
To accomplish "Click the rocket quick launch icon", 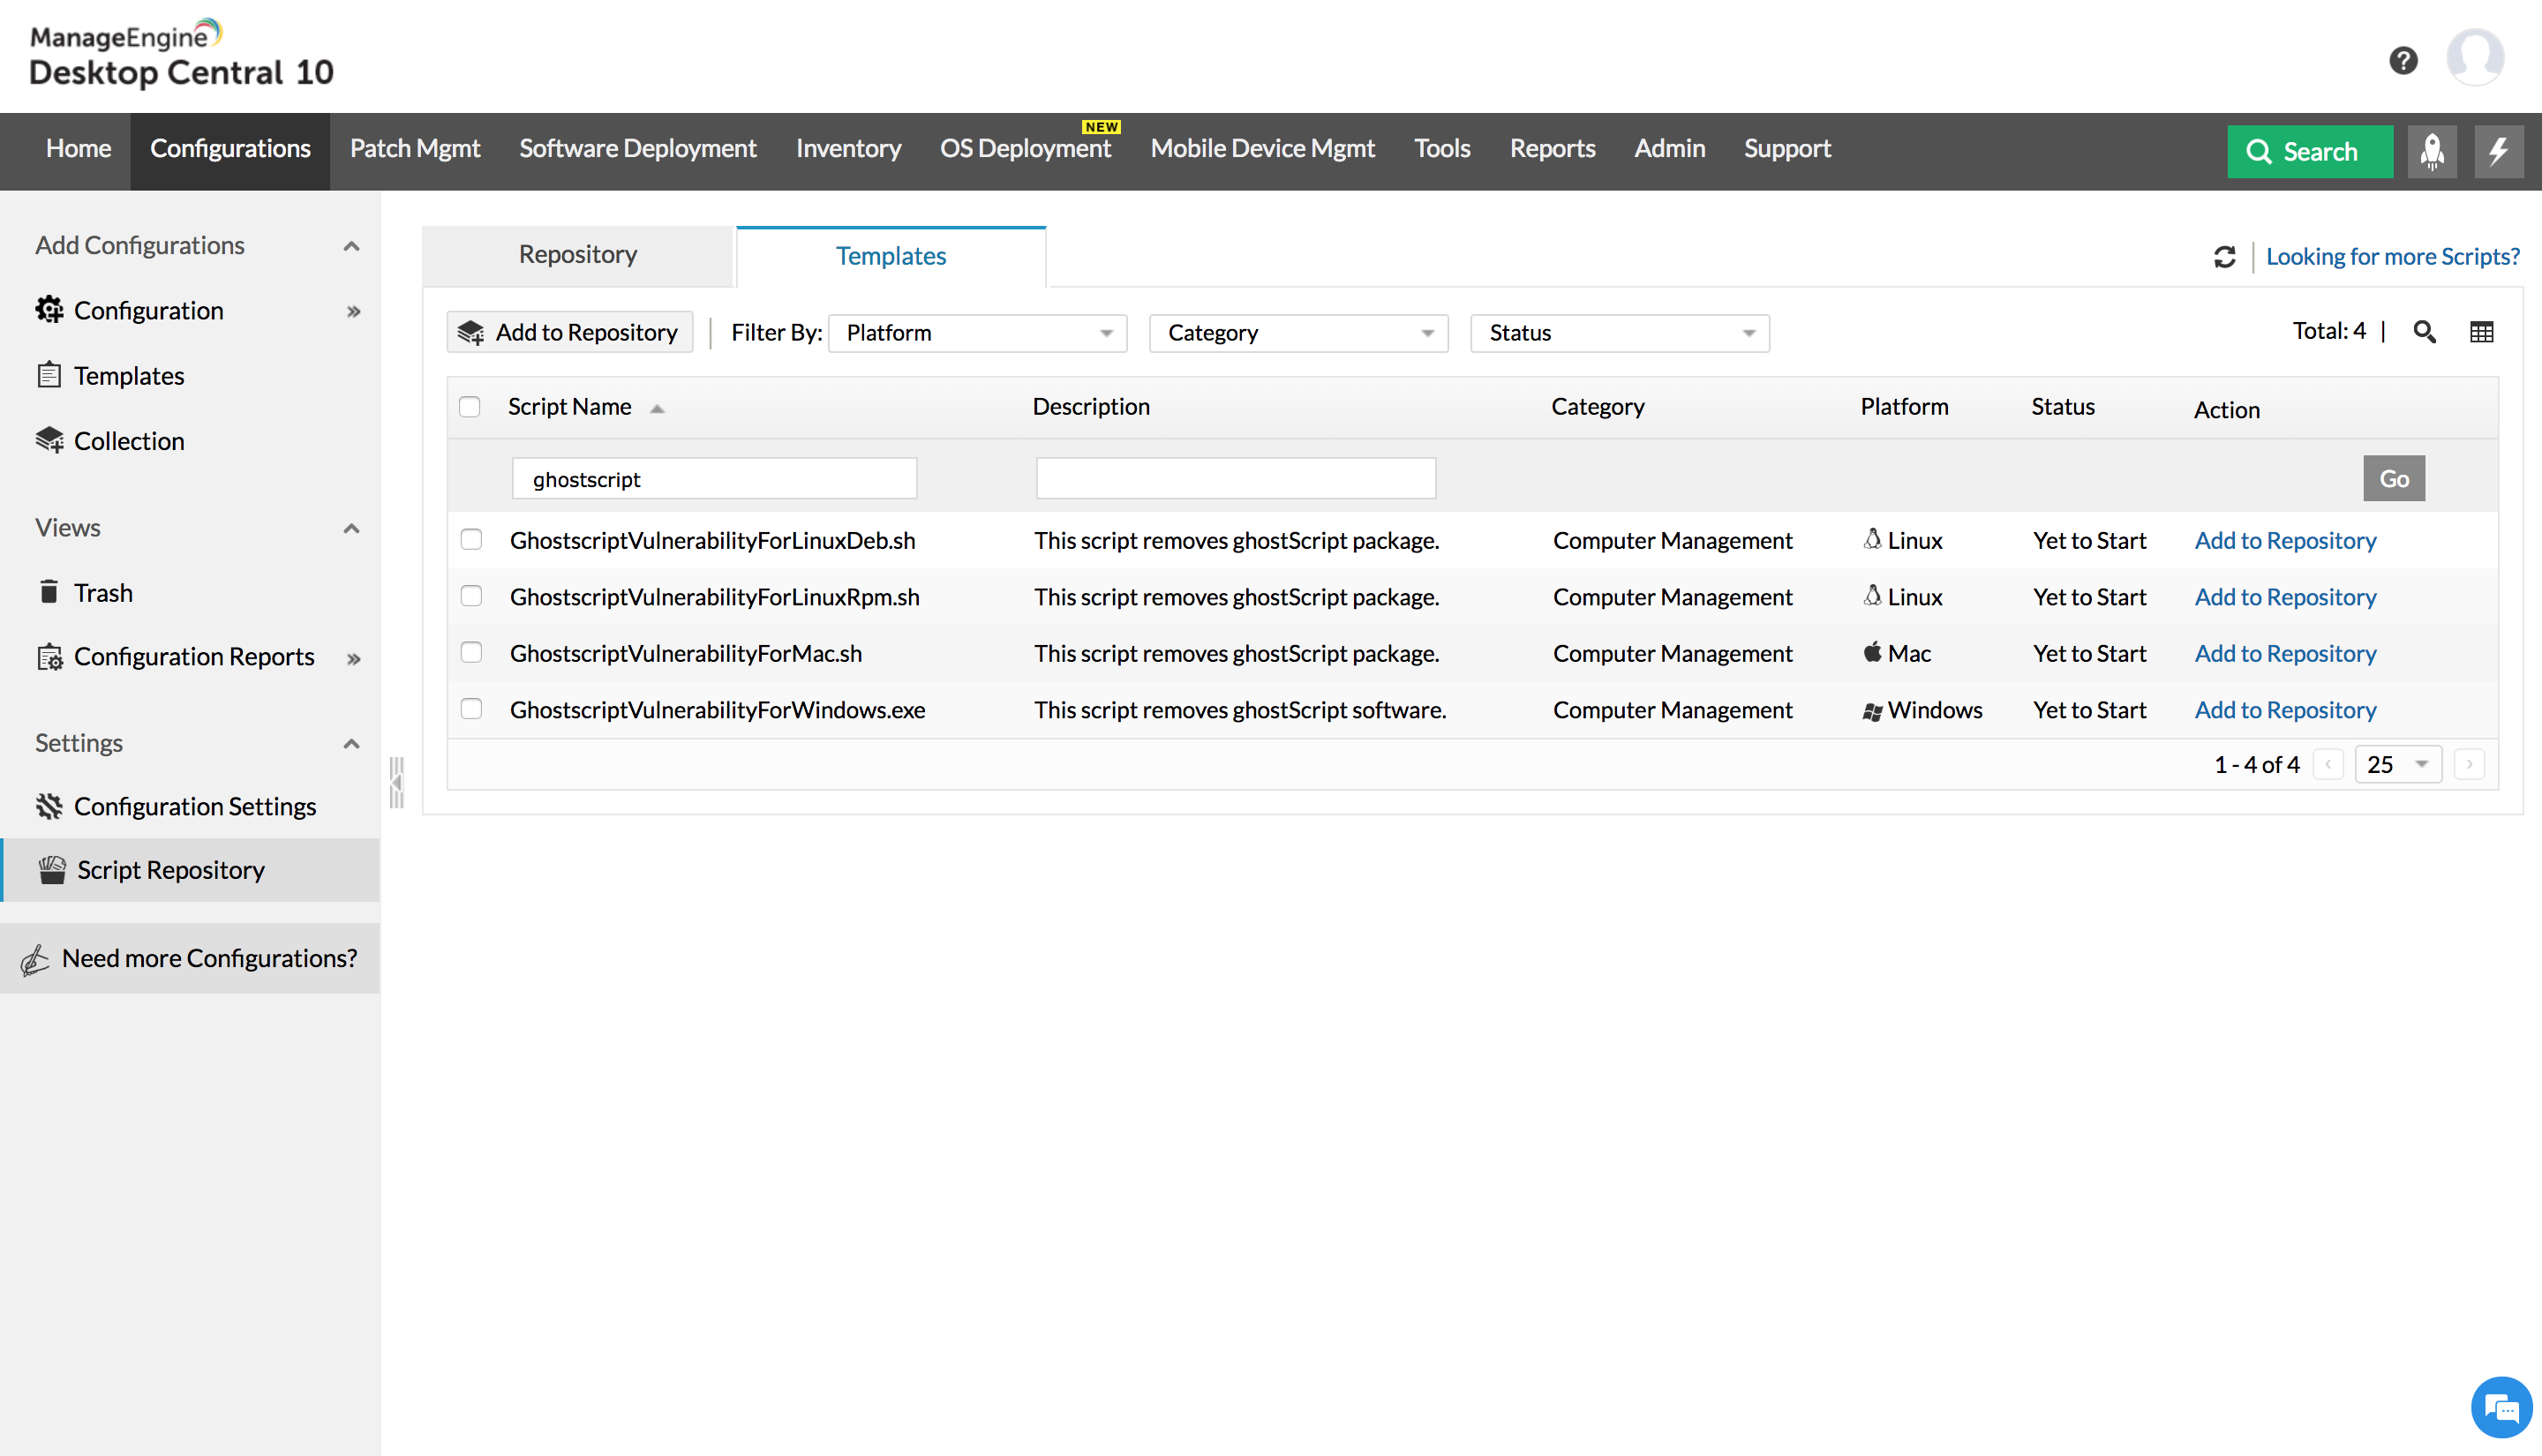I will (2432, 151).
